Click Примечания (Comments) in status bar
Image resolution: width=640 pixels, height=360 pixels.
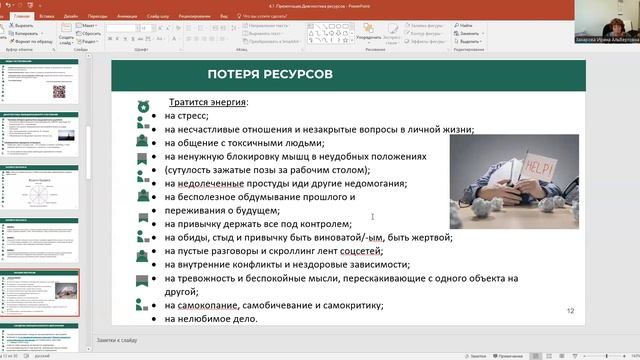[508, 356]
